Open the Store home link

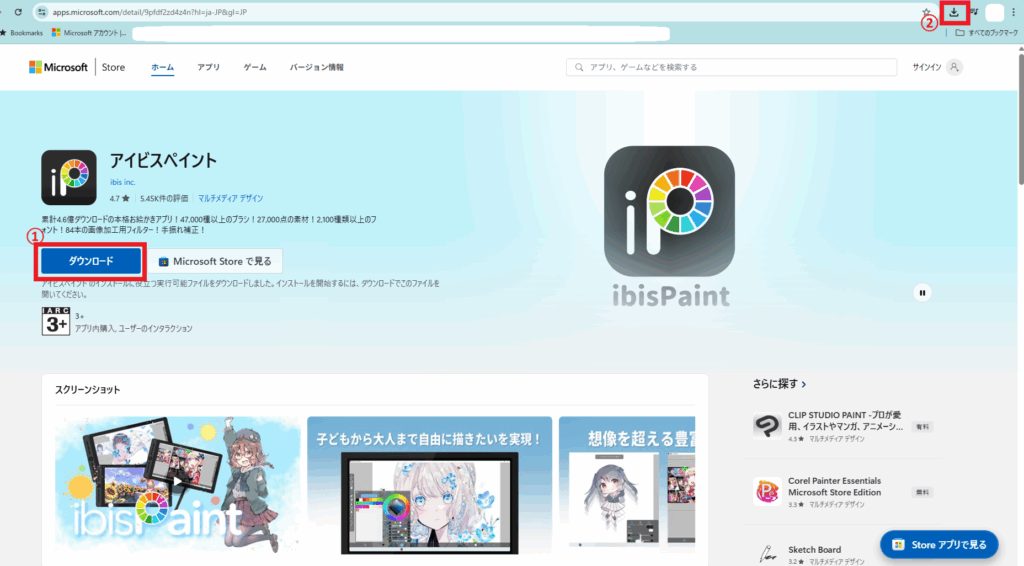click(113, 67)
